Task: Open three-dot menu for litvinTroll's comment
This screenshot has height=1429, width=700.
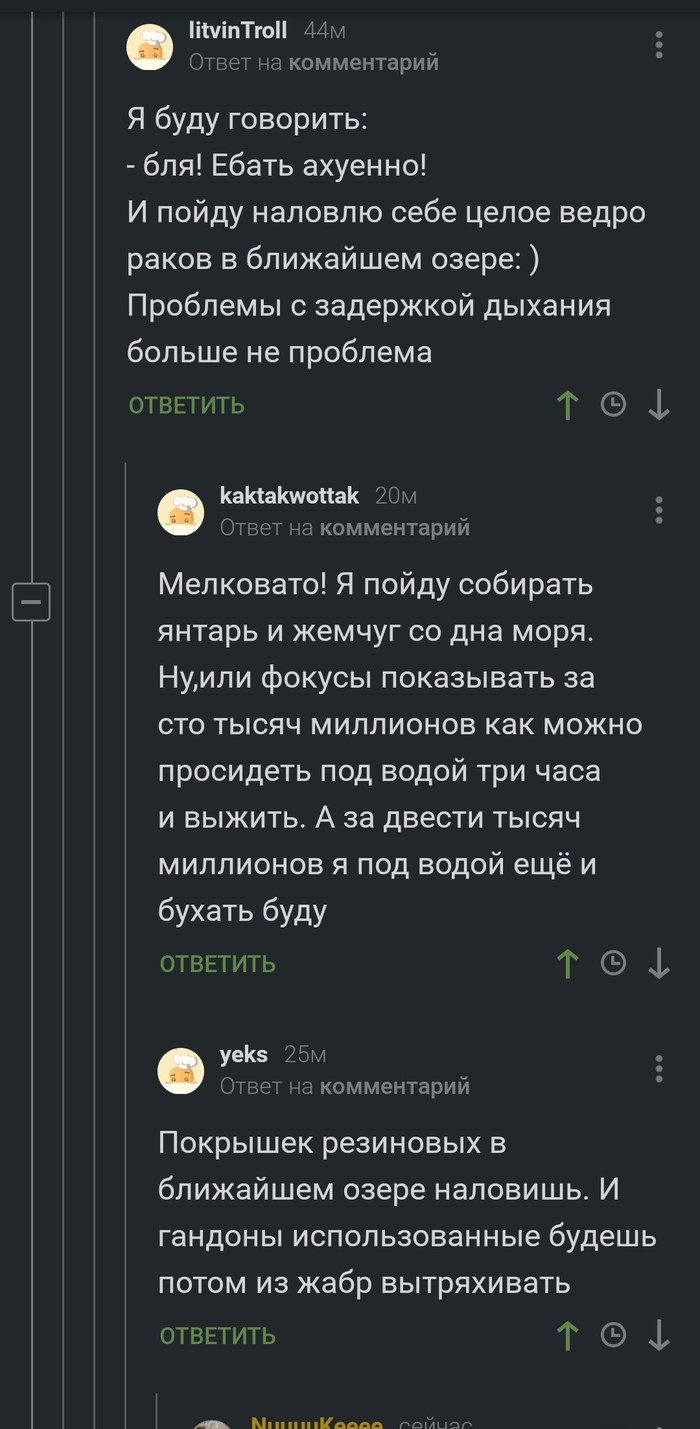Action: (x=659, y=45)
